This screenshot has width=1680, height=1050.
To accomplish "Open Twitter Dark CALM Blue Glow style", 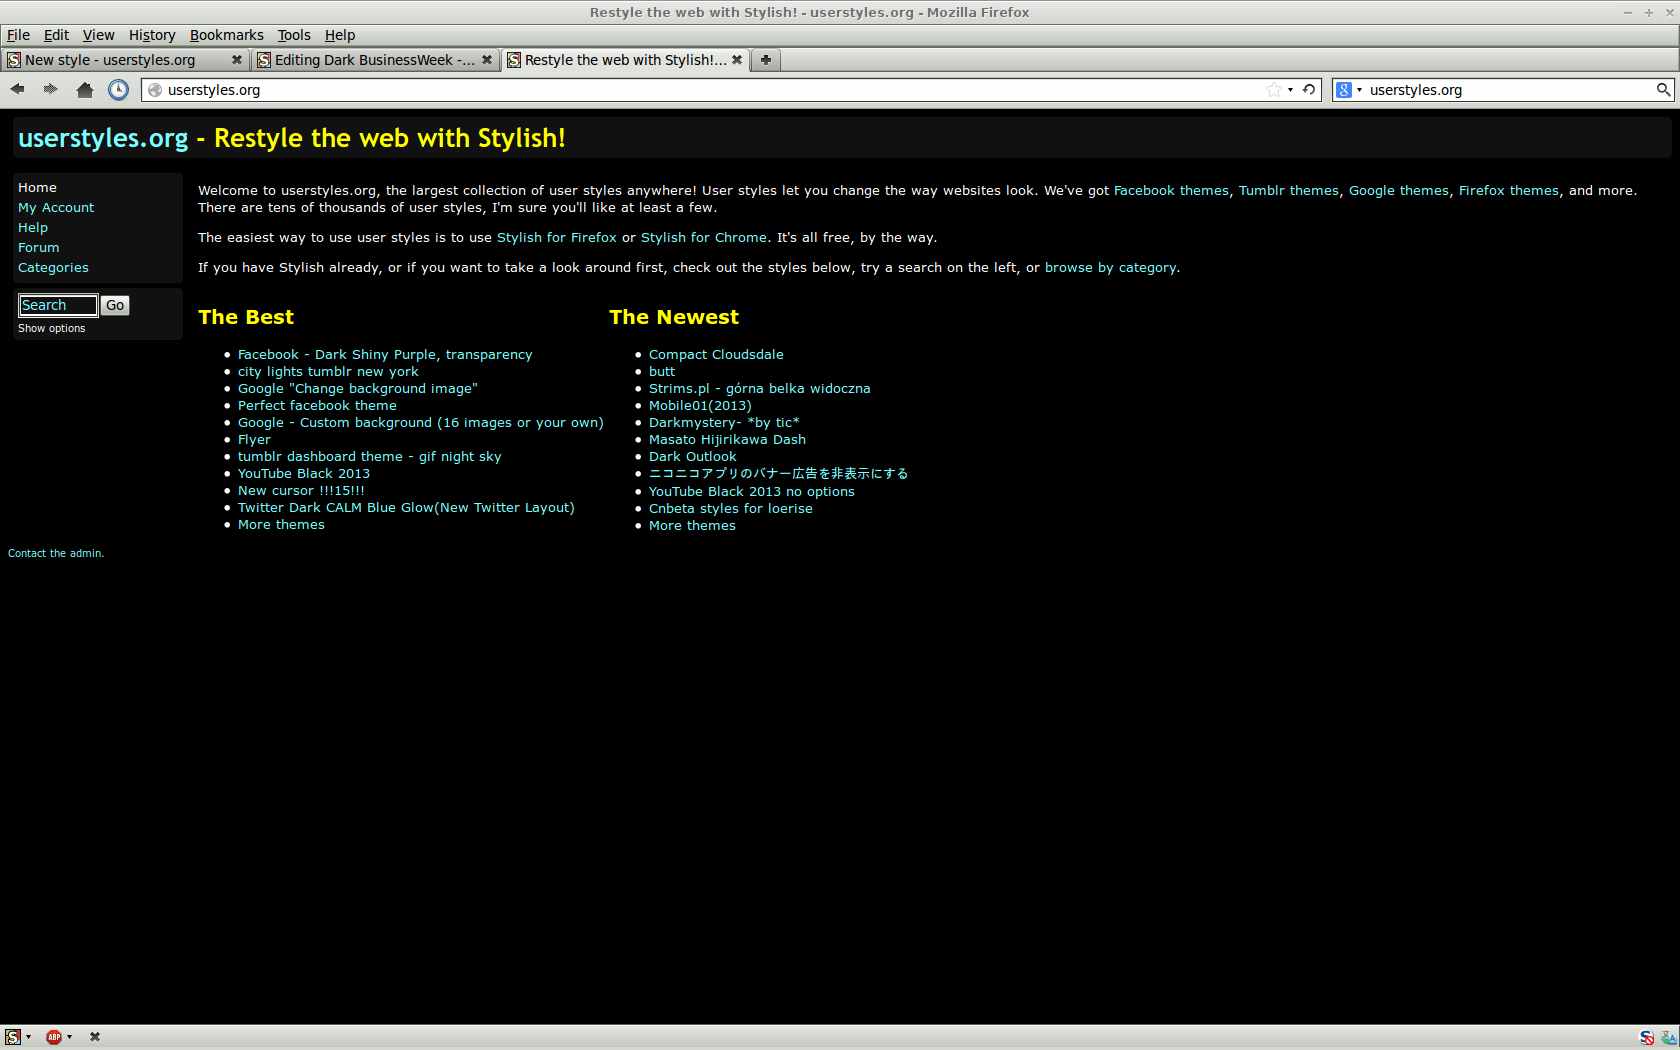I will pos(406,508).
